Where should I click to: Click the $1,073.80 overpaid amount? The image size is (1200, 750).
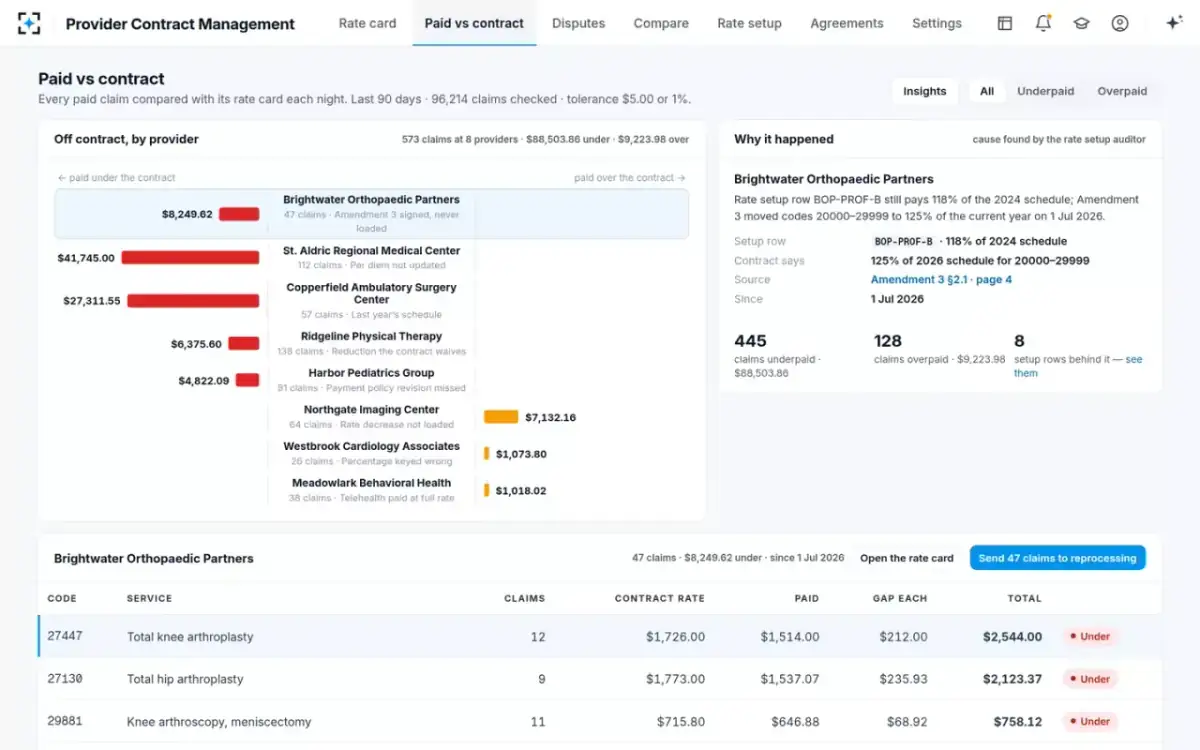click(x=521, y=454)
